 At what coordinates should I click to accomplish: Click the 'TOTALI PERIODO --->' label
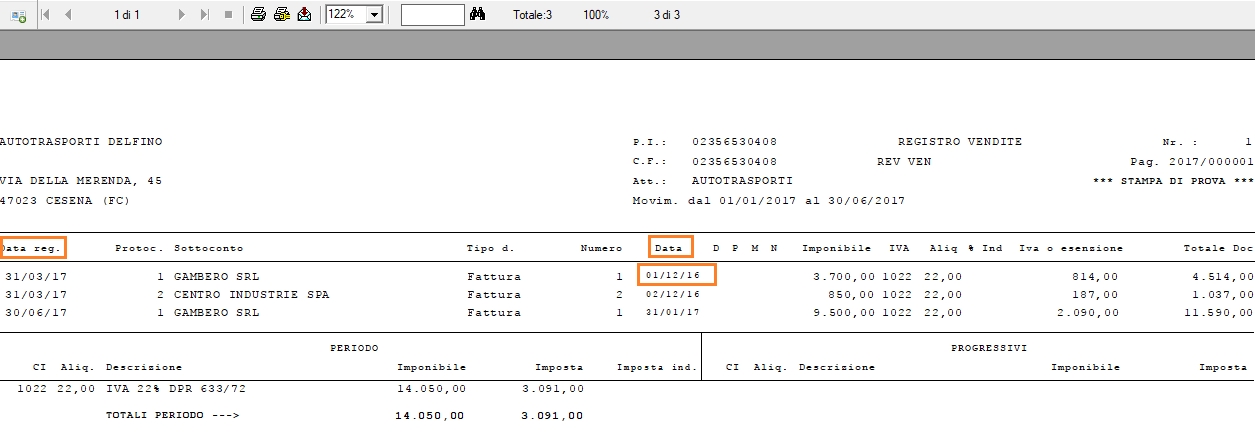click(173, 415)
